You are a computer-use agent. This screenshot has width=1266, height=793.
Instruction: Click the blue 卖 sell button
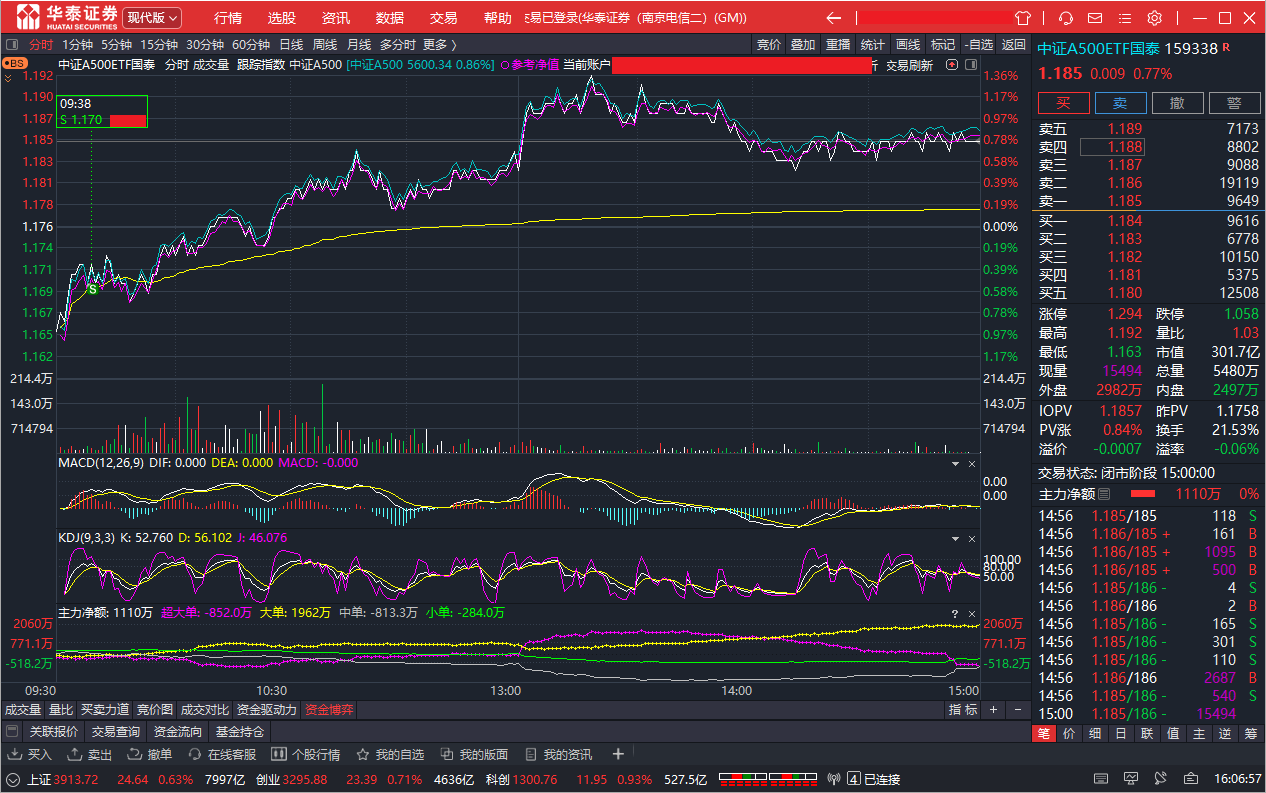[x=1120, y=103]
